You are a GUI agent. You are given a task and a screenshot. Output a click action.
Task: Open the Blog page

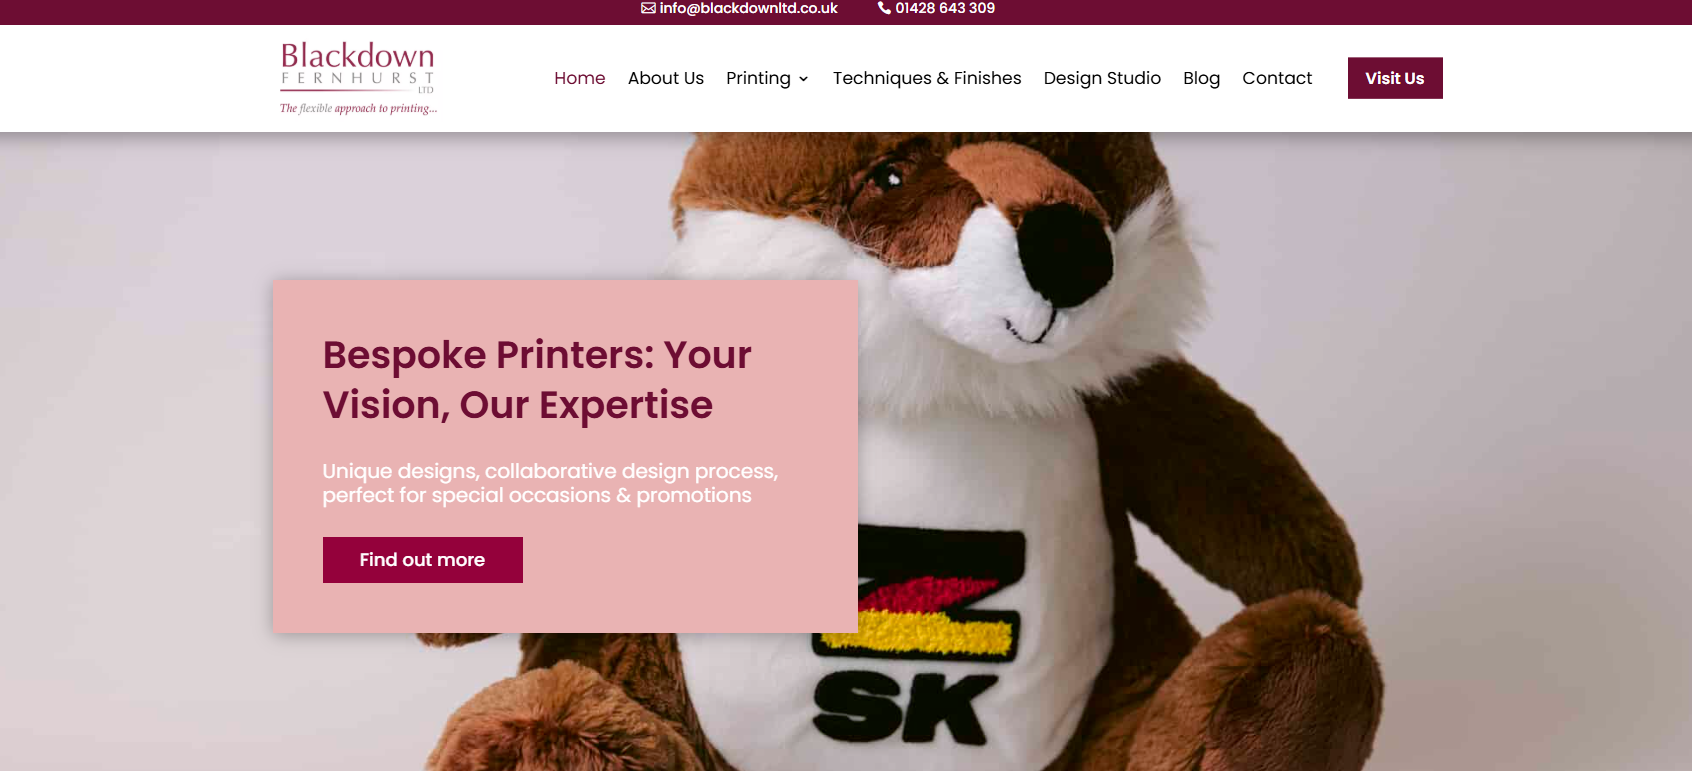tap(1201, 78)
